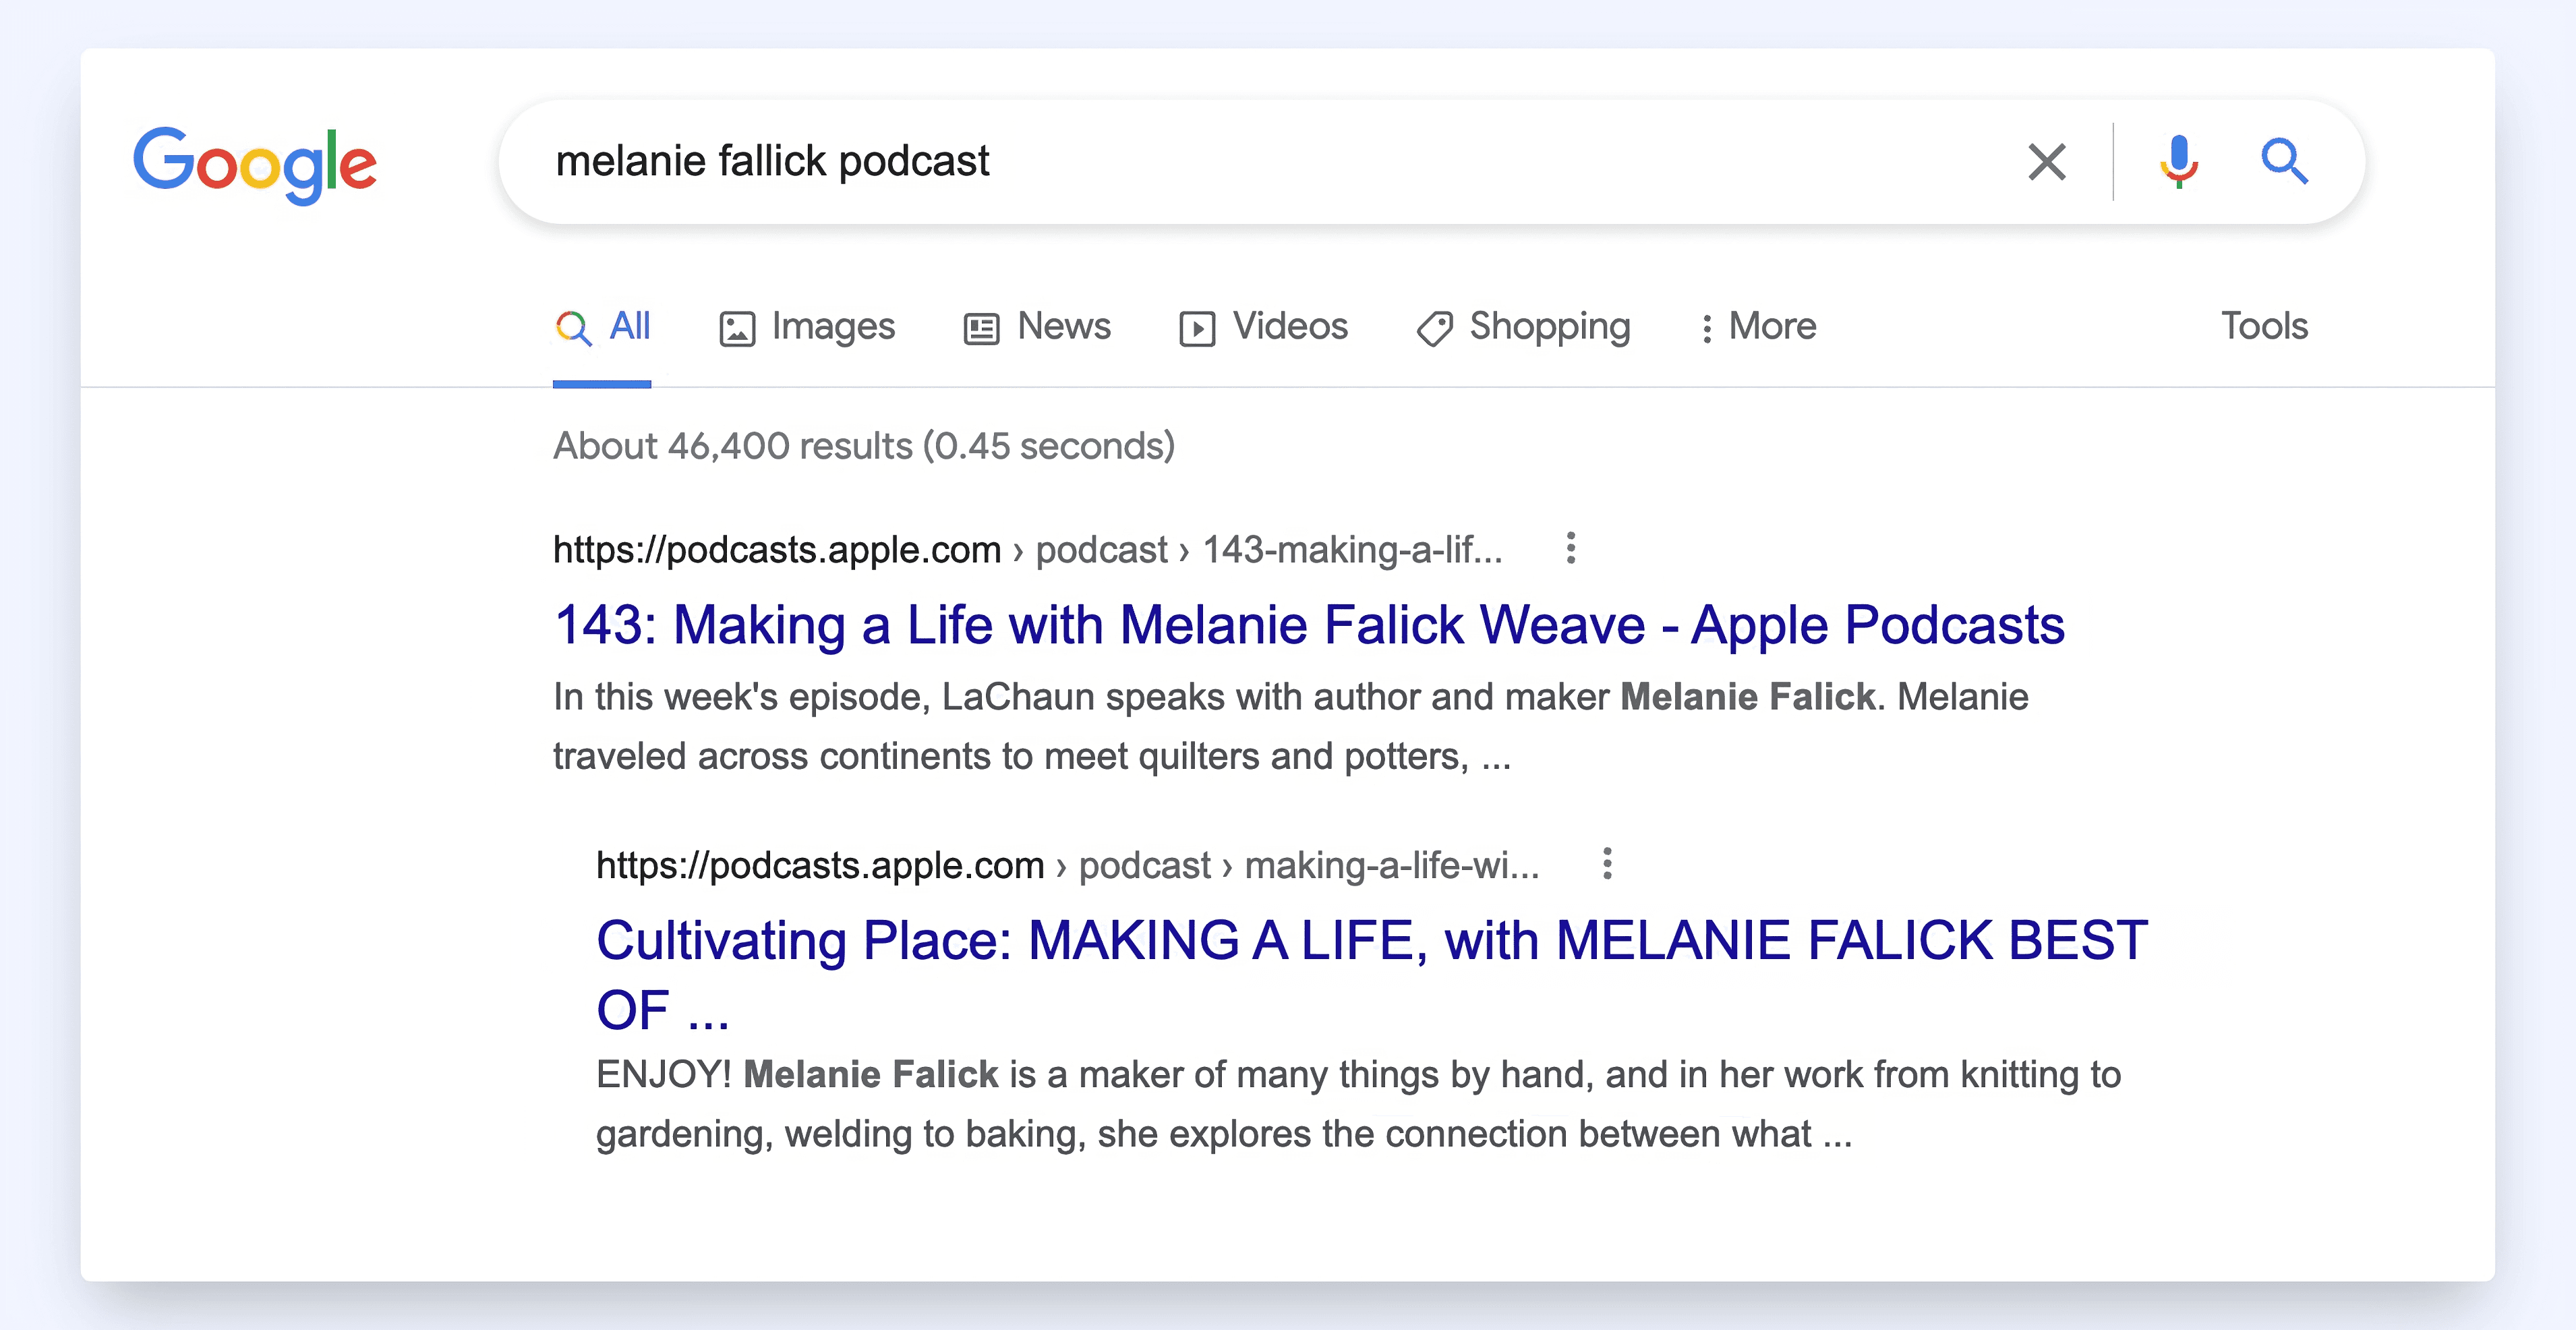Screen dimensions: 2576x1330
Task: Clear the search query with the X icon
Action: tap(2046, 162)
